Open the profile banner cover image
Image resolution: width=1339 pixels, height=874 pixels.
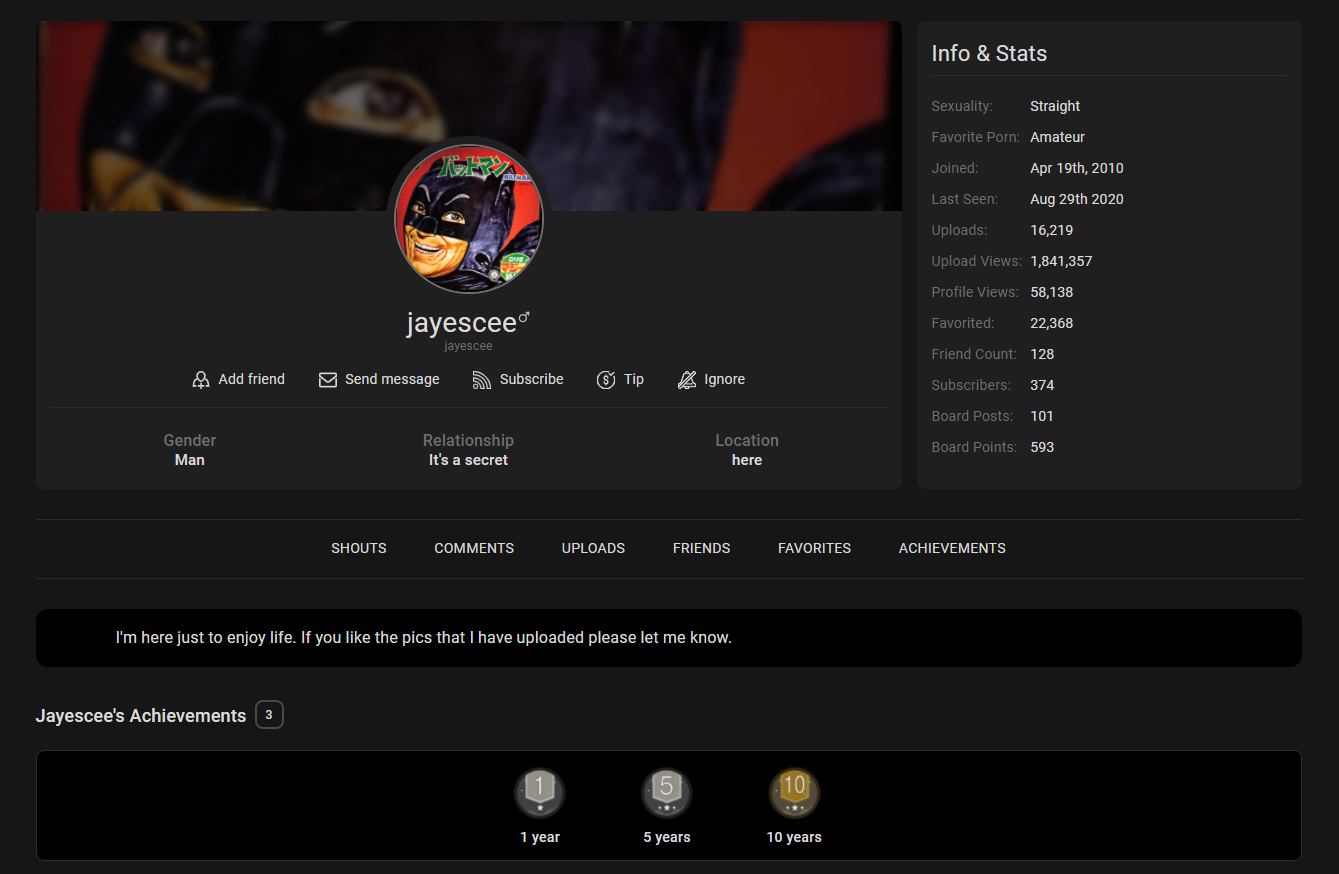tap(469, 116)
